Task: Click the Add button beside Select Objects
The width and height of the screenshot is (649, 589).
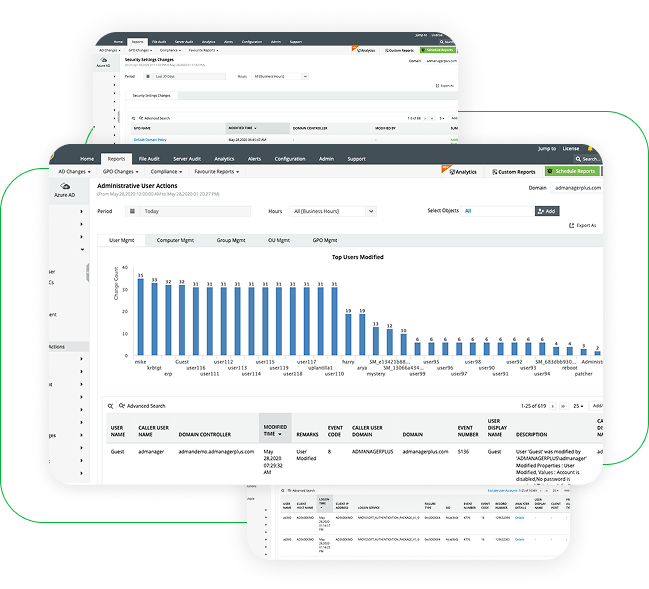Action: pyautogui.click(x=548, y=211)
